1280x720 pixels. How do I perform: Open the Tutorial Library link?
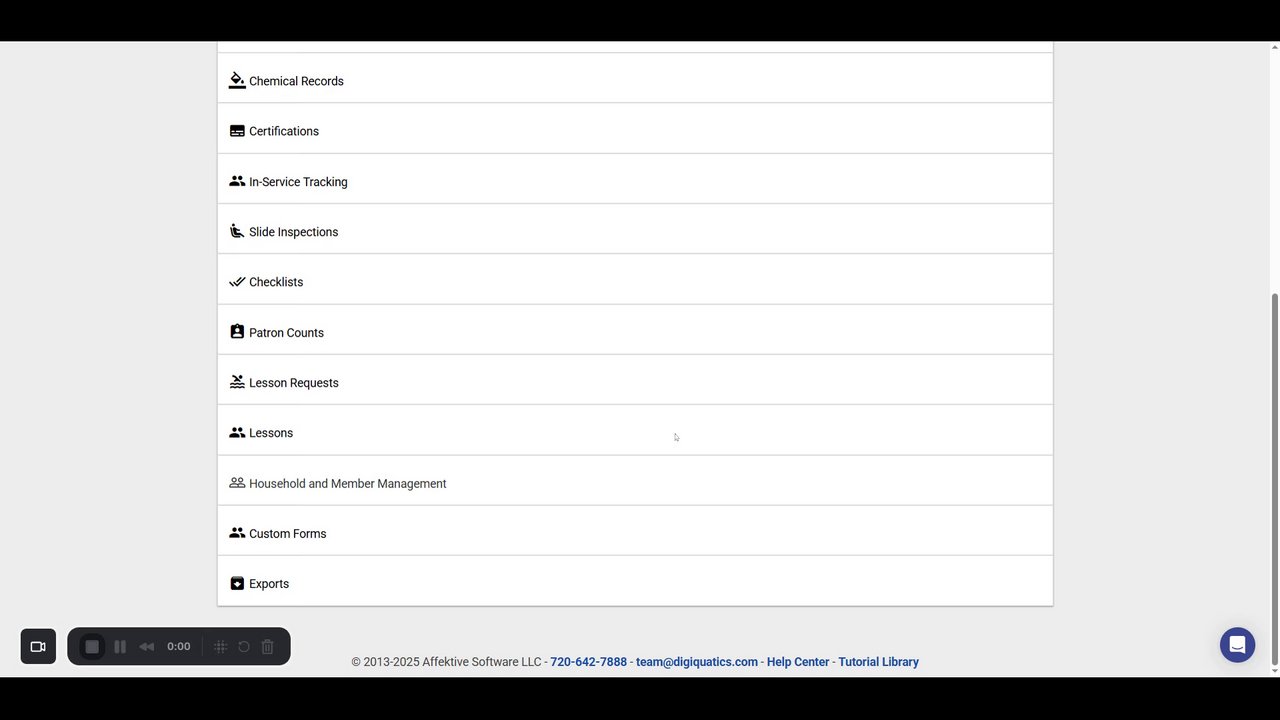coord(878,662)
